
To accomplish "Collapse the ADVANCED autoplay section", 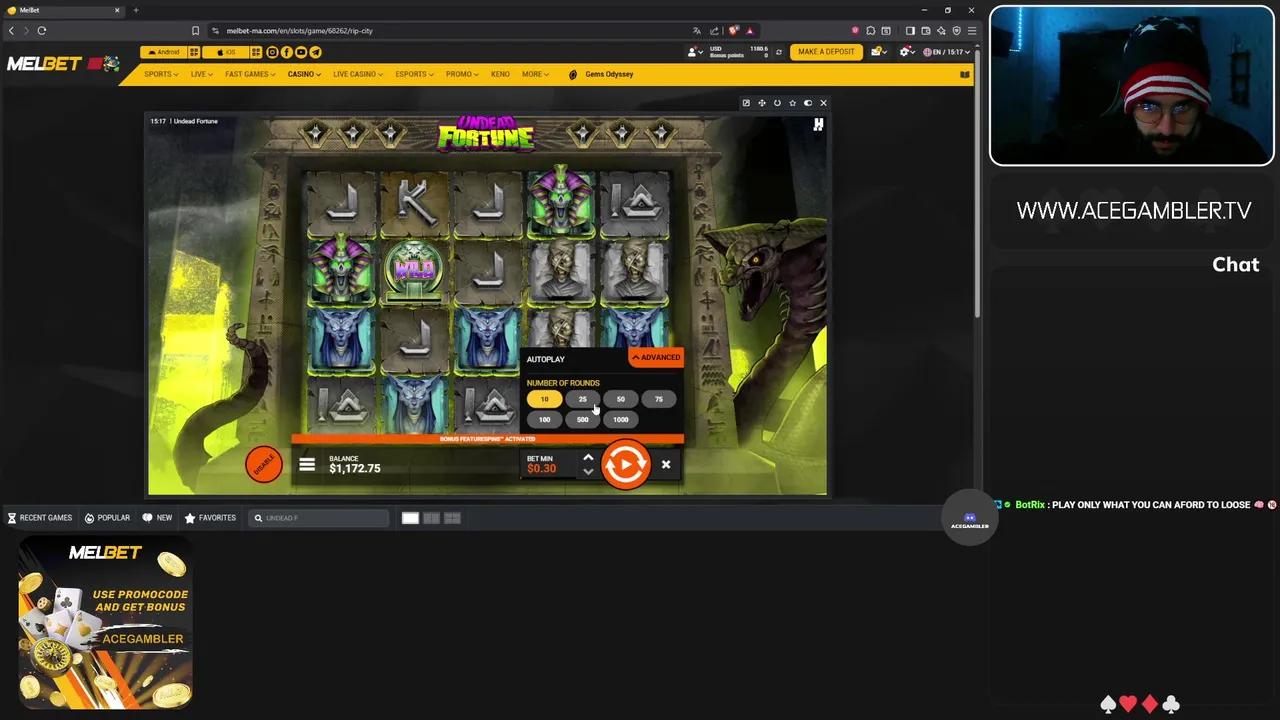I will pyautogui.click(x=655, y=357).
